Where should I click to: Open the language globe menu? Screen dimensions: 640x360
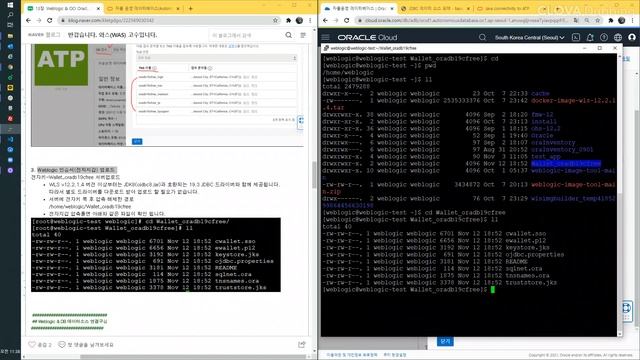618,37
